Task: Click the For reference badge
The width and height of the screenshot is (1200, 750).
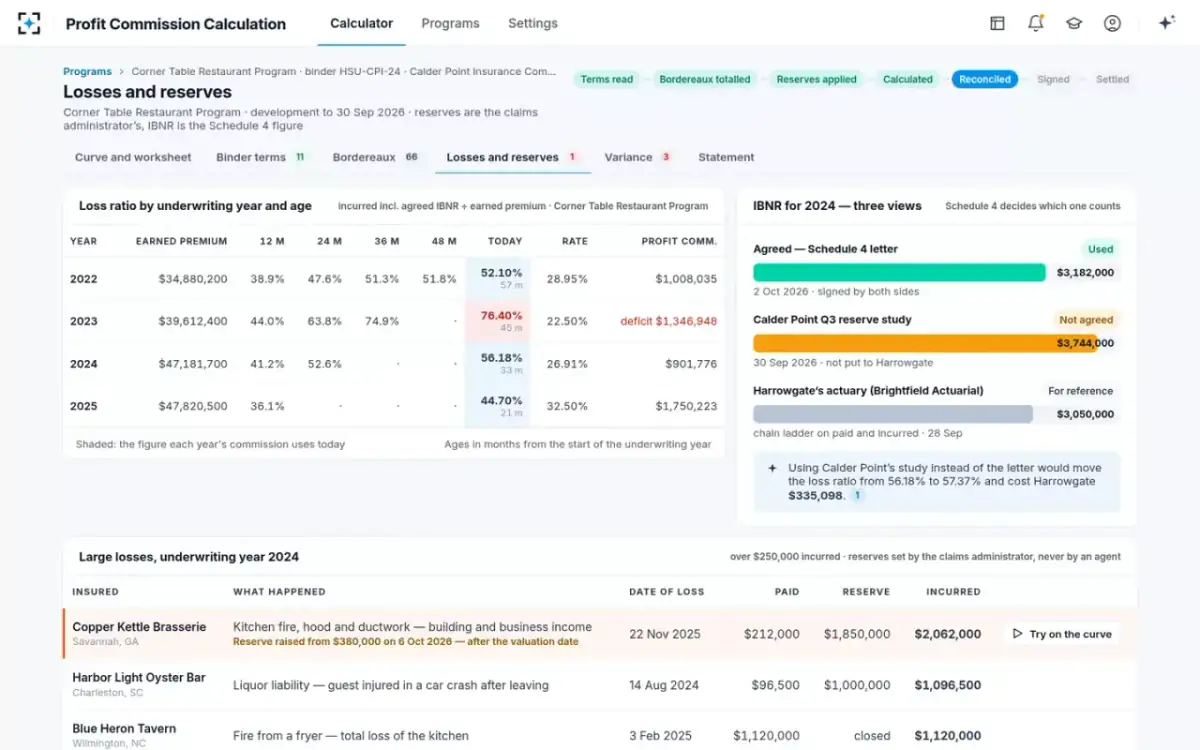Action: (1080, 391)
